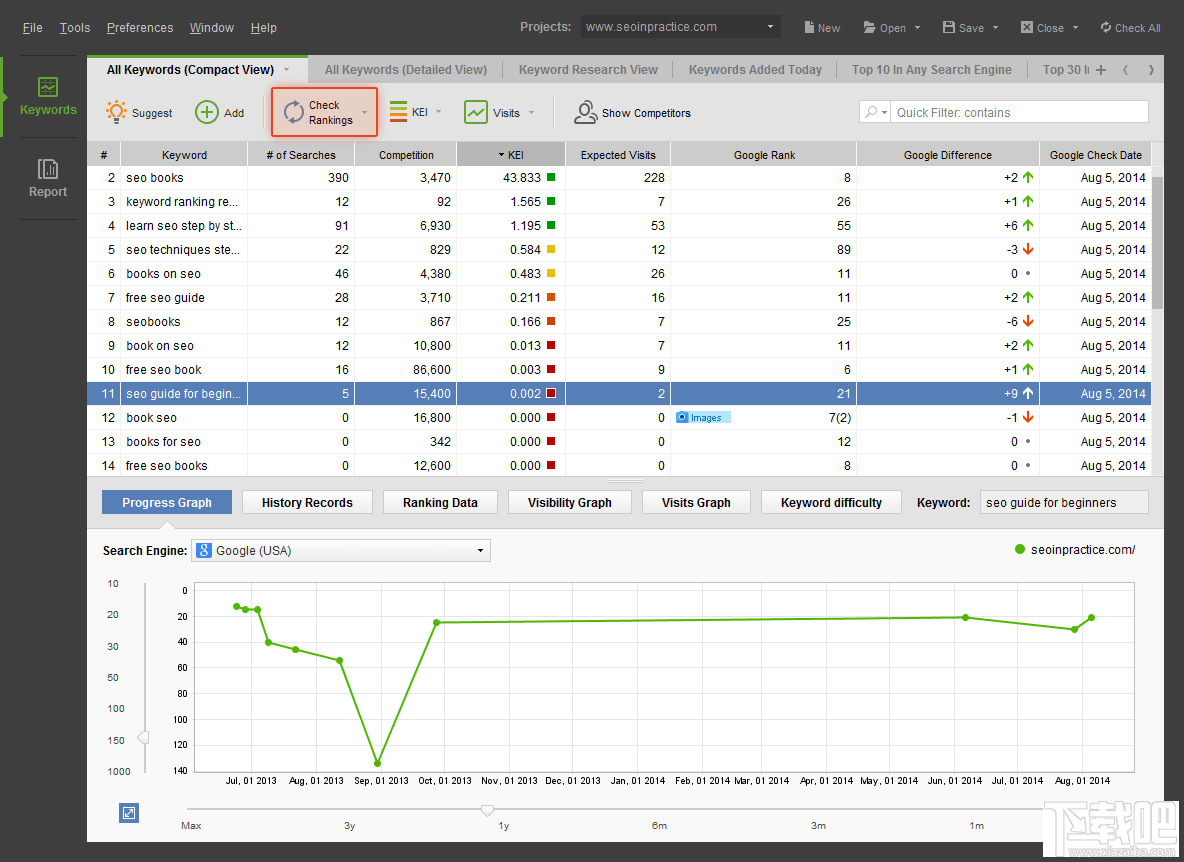Open the Open button dropdown arrow
Screen dimensions: 1184x862
917,28
